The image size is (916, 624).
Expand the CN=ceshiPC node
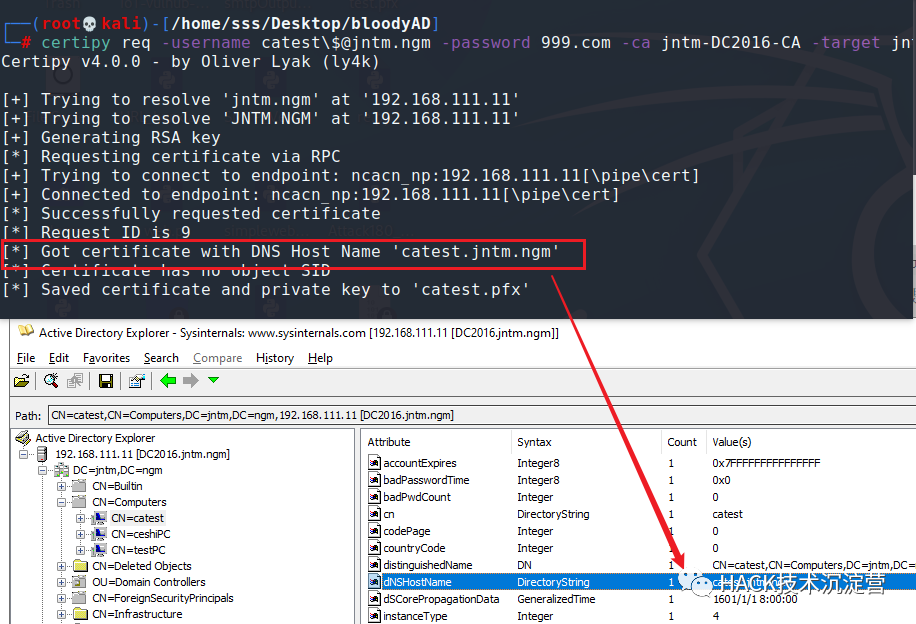click(x=81, y=534)
